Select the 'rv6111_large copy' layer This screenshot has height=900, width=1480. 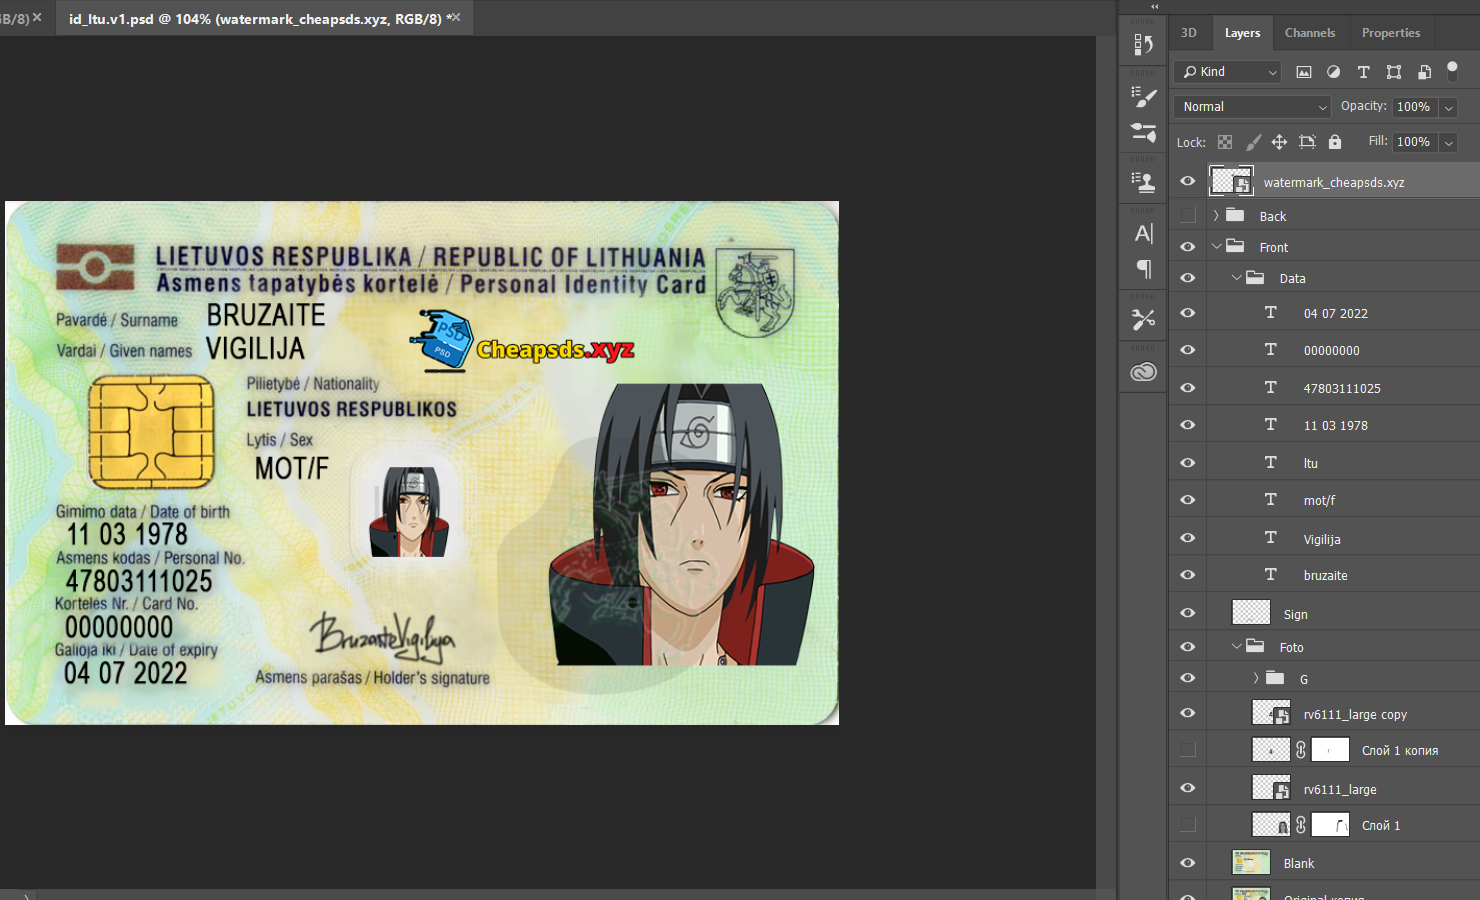(x=1354, y=714)
